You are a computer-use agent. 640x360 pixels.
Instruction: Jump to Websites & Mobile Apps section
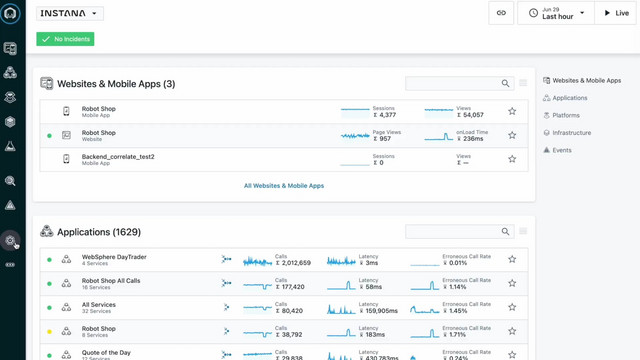click(x=582, y=80)
